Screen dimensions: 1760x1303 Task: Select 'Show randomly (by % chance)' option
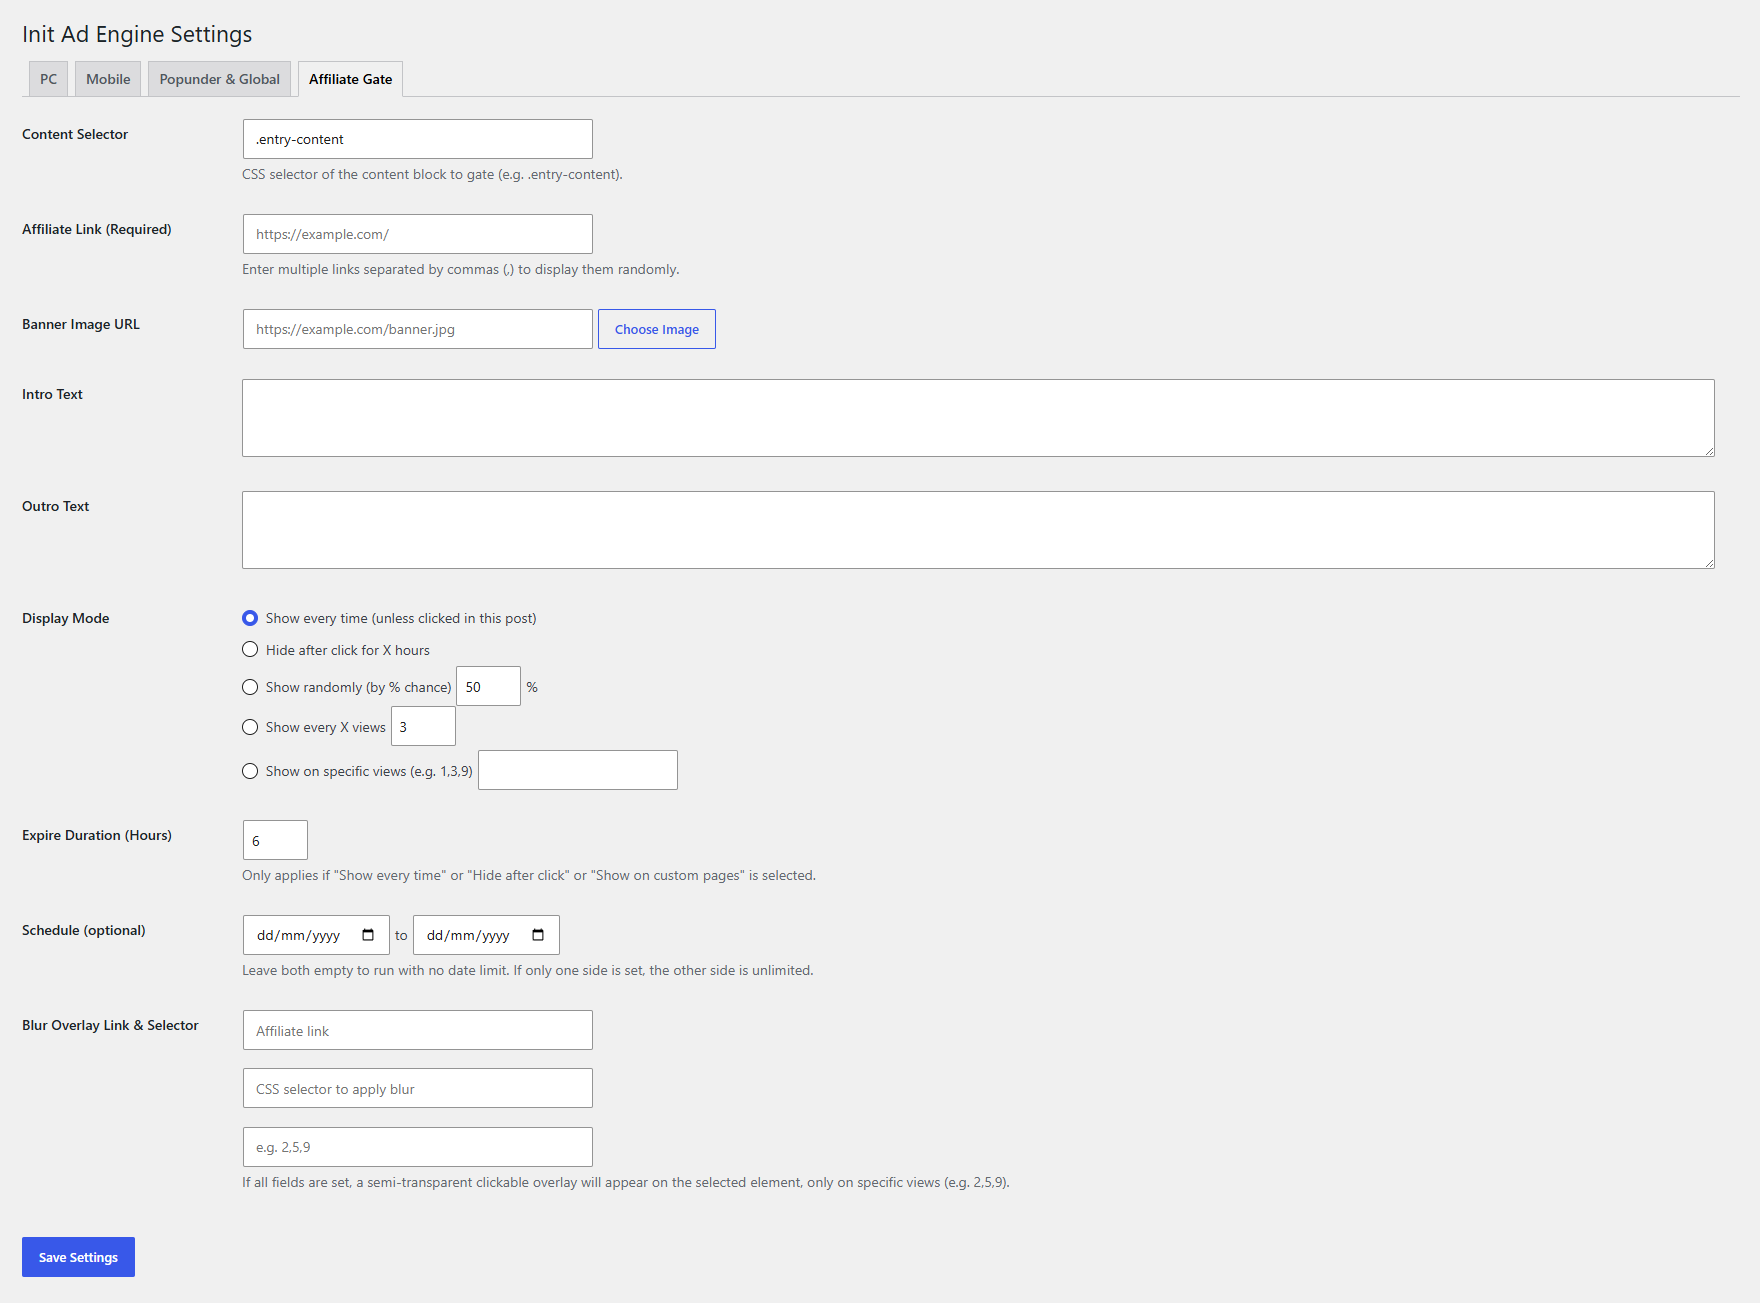[x=250, y=687]
